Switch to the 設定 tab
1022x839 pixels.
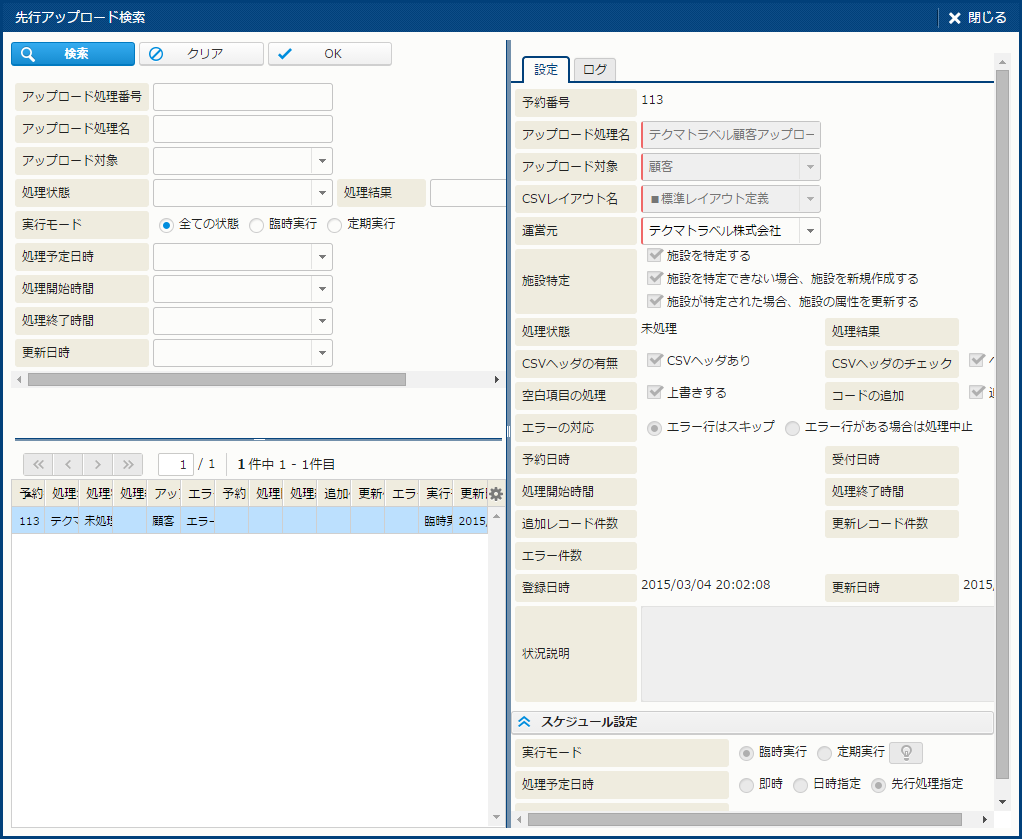[x=546, y=70]
